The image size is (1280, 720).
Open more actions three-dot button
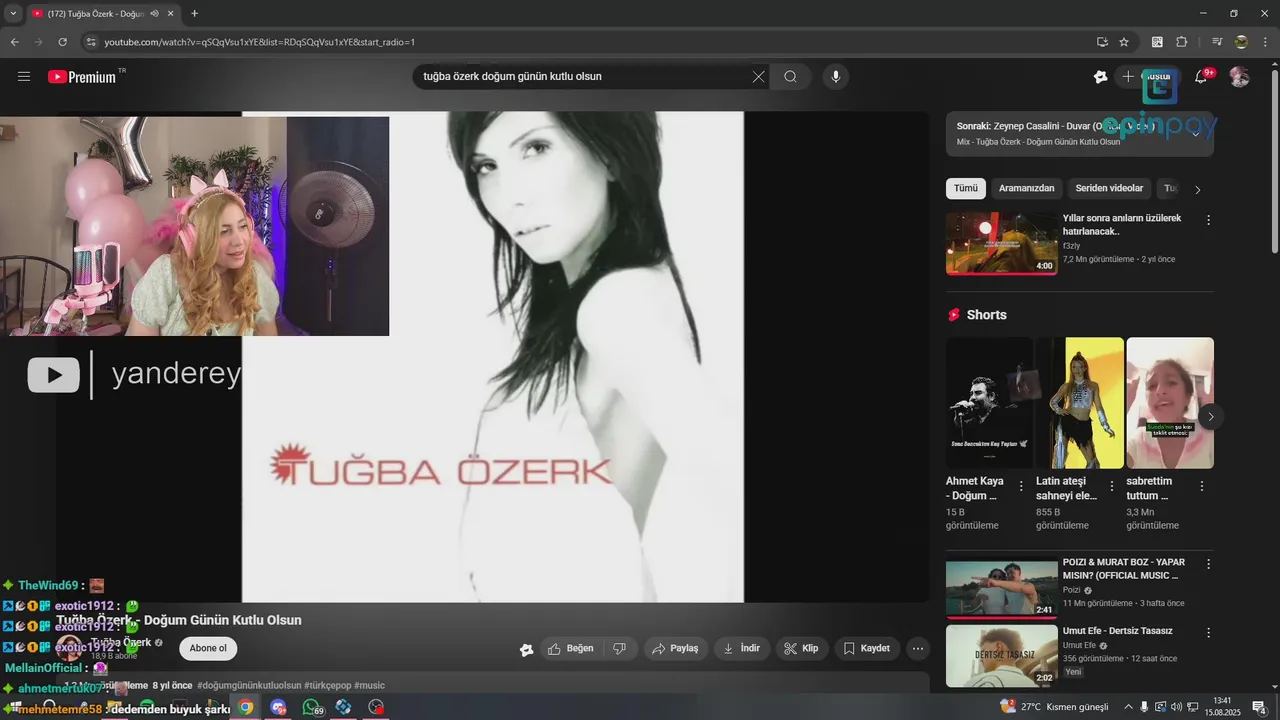pos(918,648)
